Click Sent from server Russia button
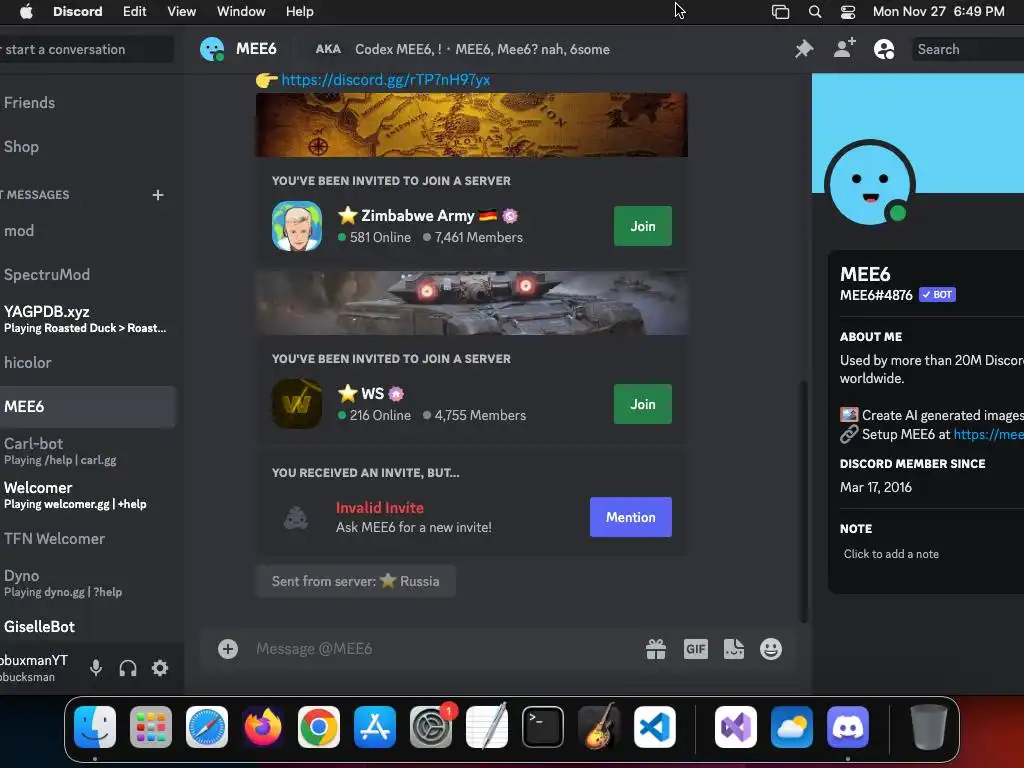 (355, 581)
